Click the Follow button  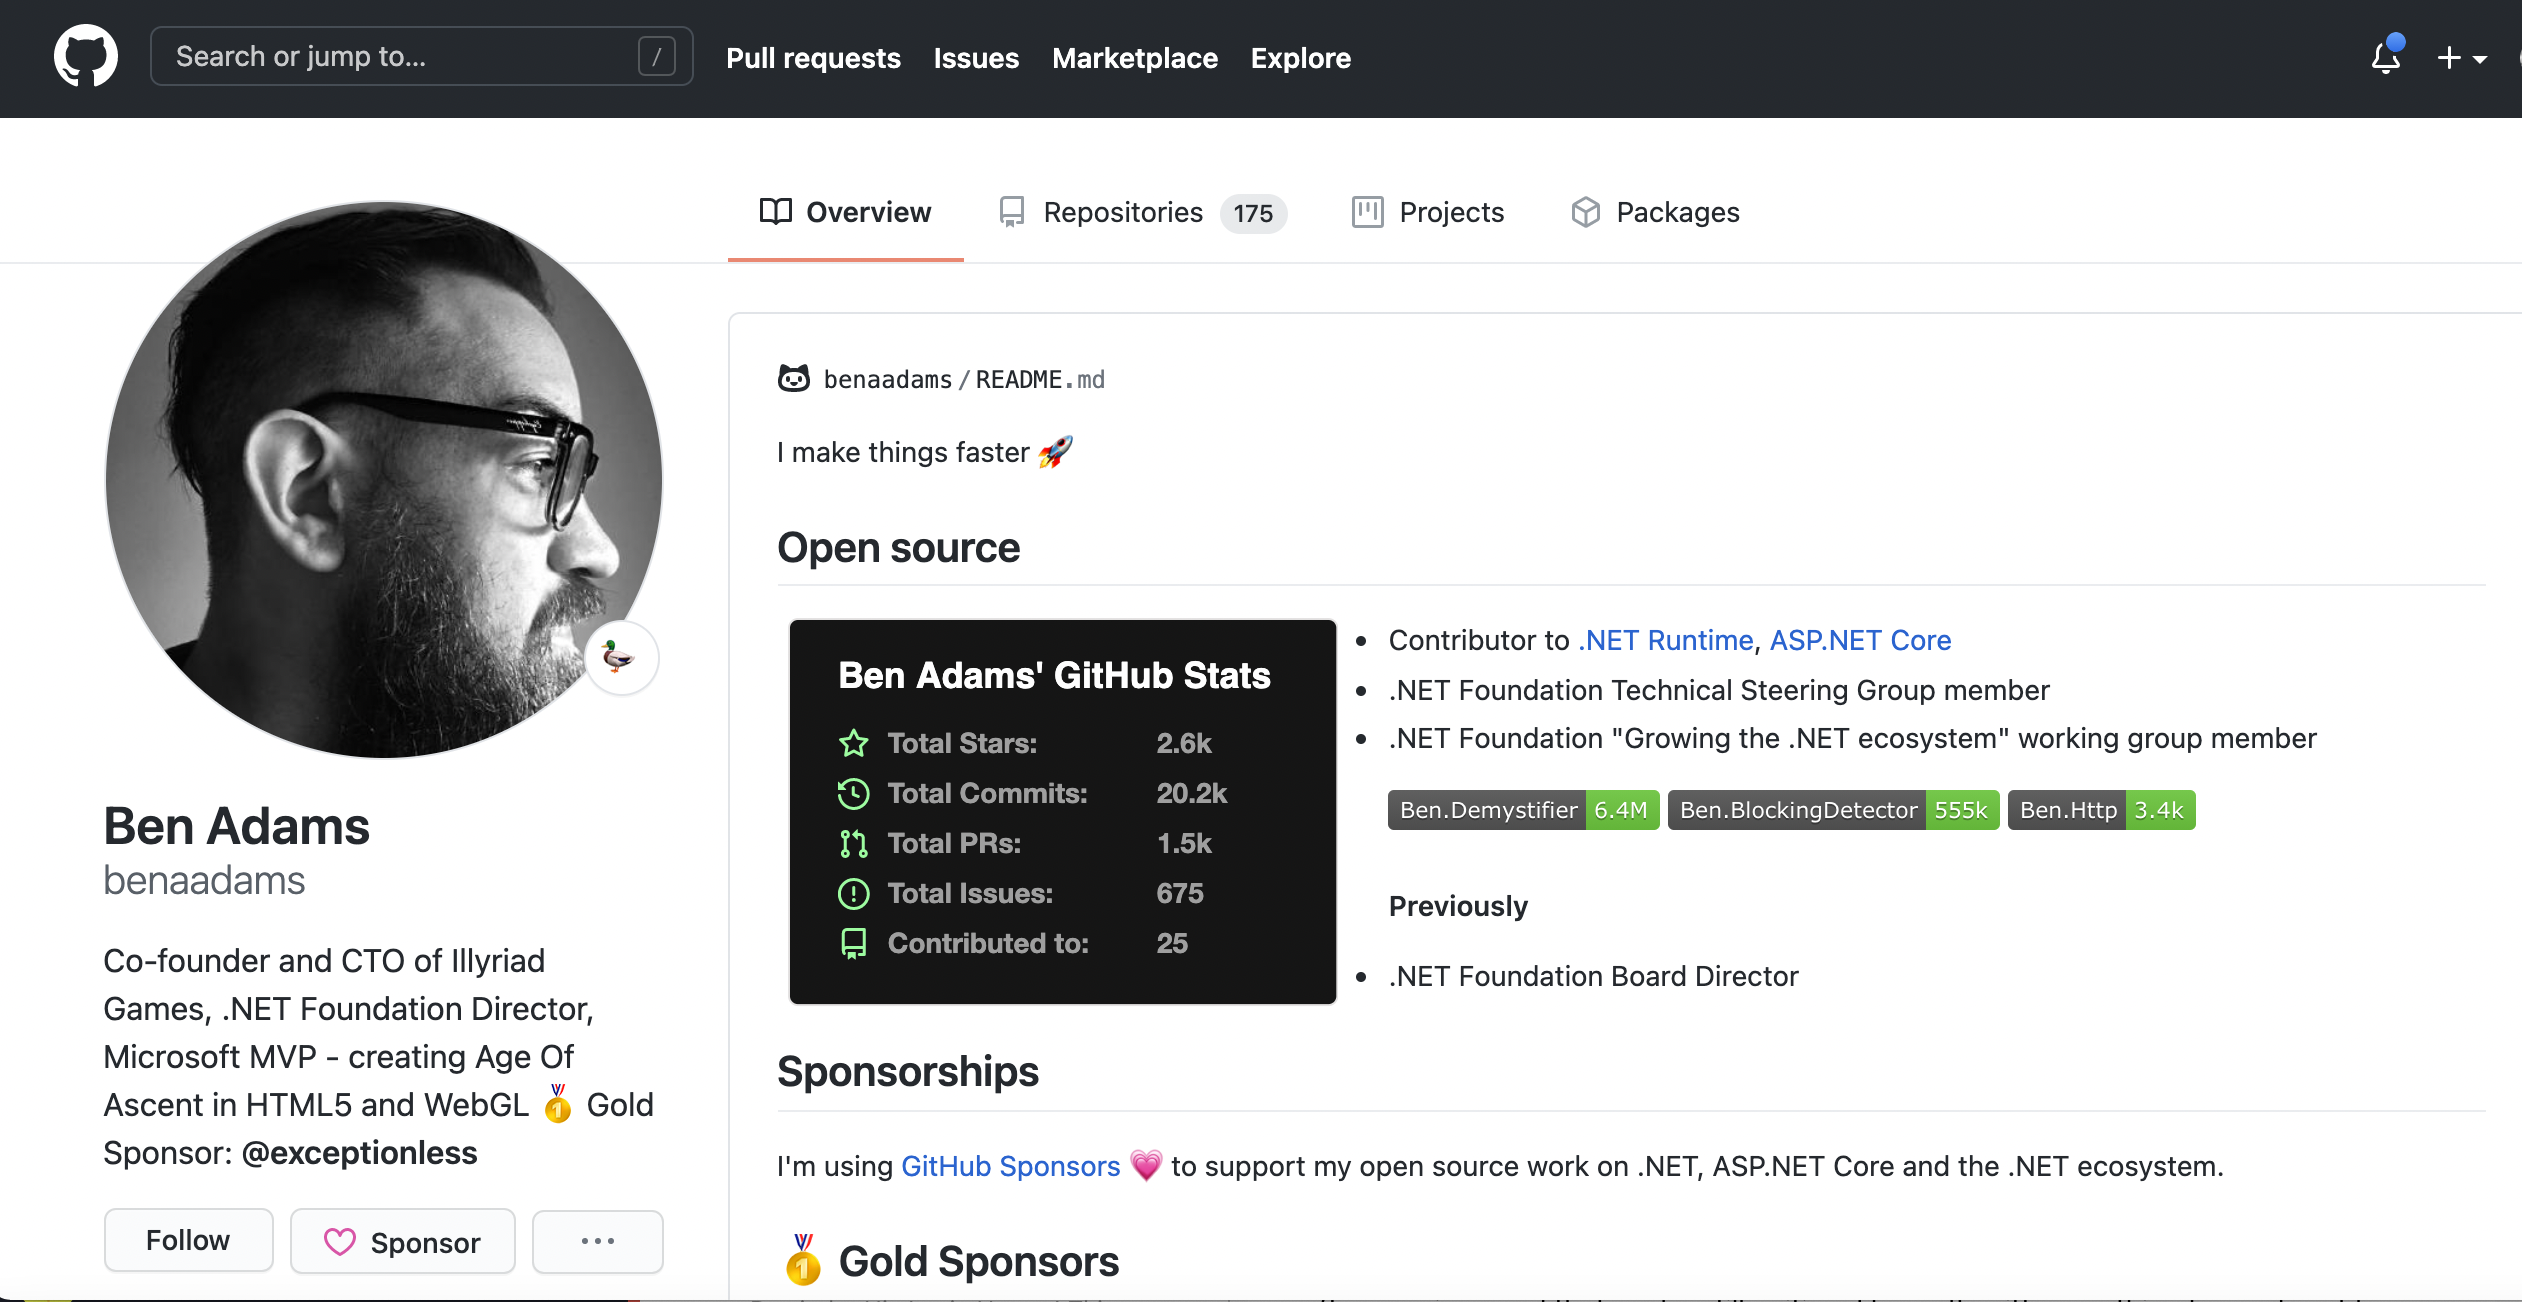tap(188, 1240)
